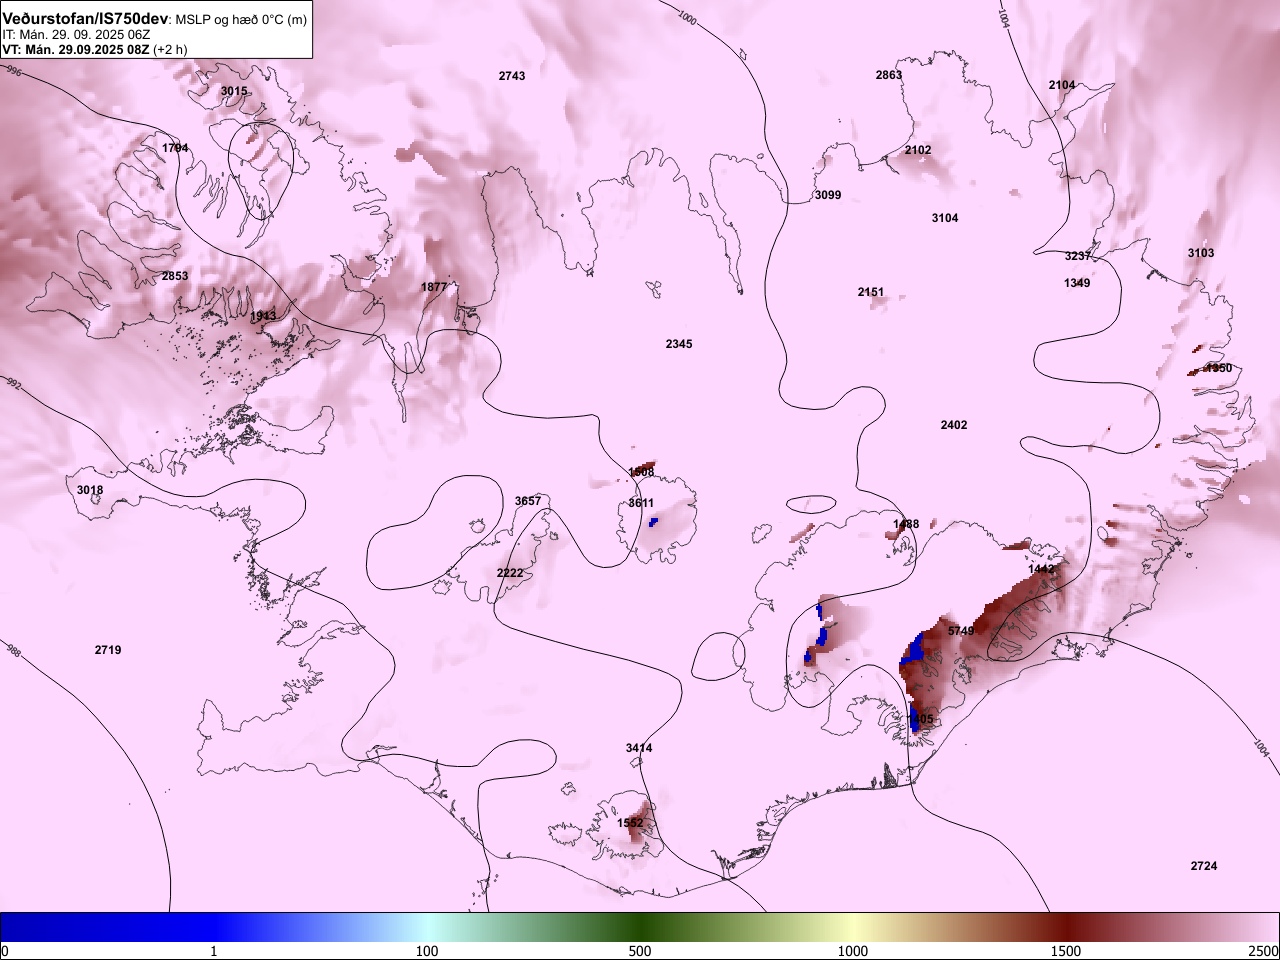Click the map value 1943
Screen dimensions: 1280x960
pyautogui.click(x=263, y=316)
